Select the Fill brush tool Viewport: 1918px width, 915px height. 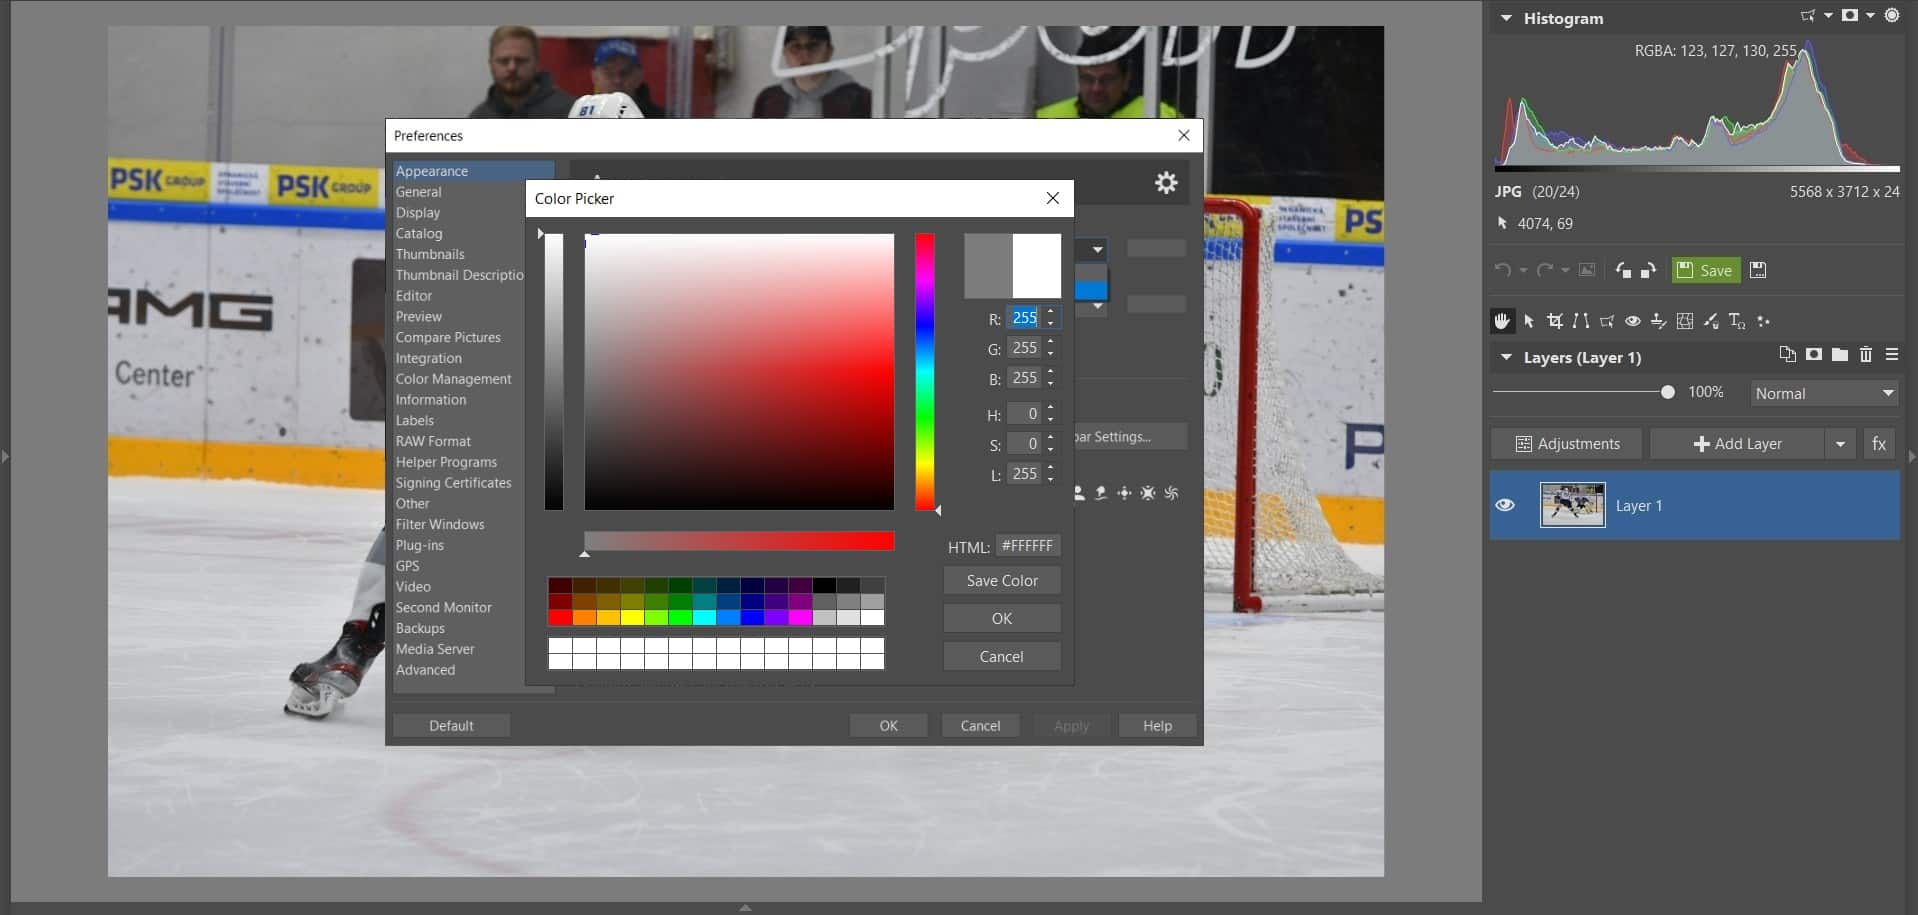[1711, 321]
